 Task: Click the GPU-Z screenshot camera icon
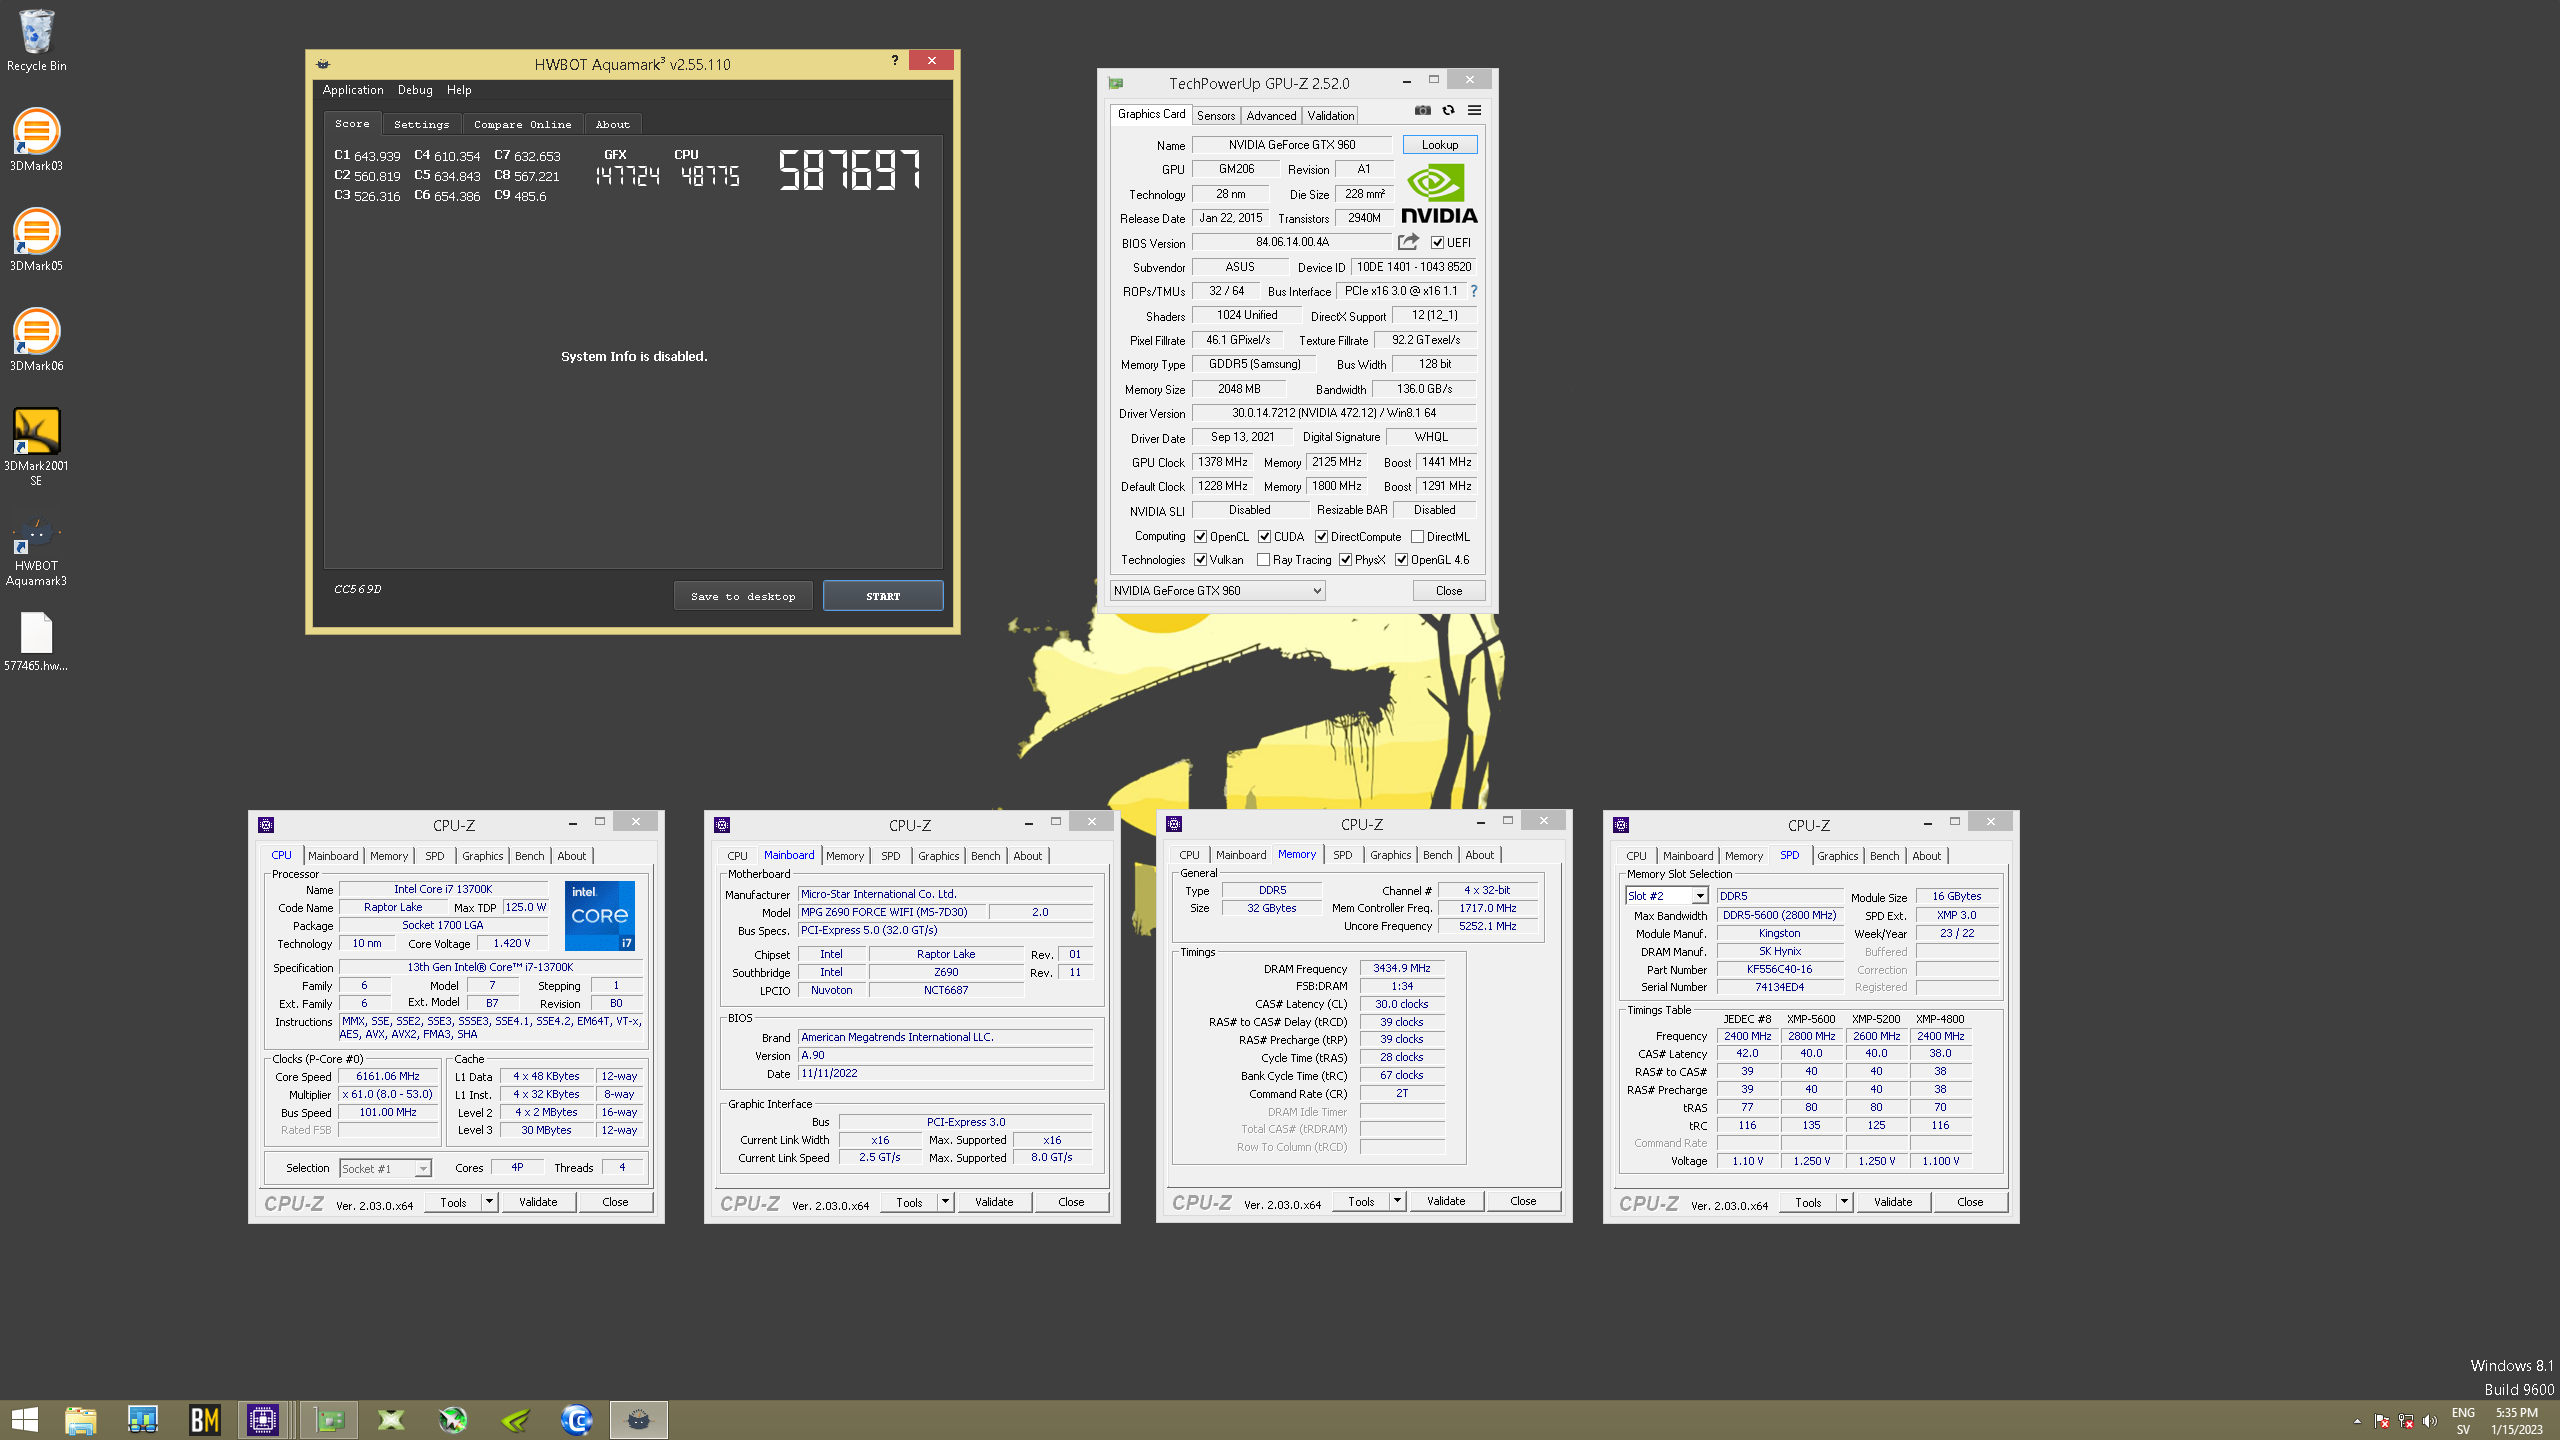tap(1422, 111)
